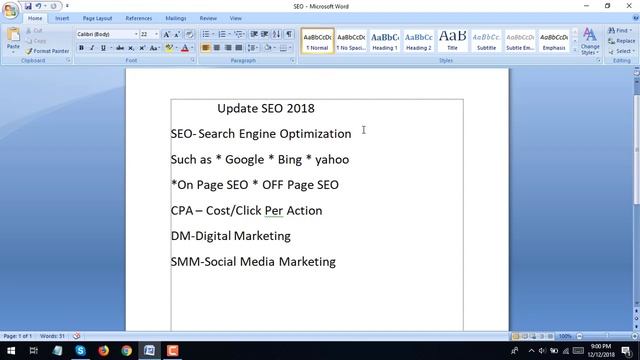Toggle italic formatting
Screen dimensions: 640x360
coord(92,48)
